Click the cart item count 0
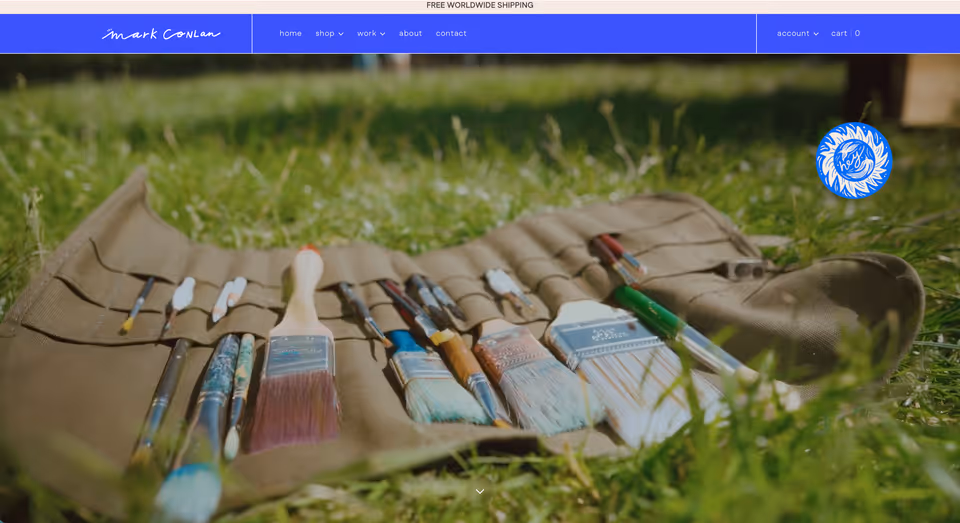The height and width of the screenshot is (523, 960). pos(857,34)
